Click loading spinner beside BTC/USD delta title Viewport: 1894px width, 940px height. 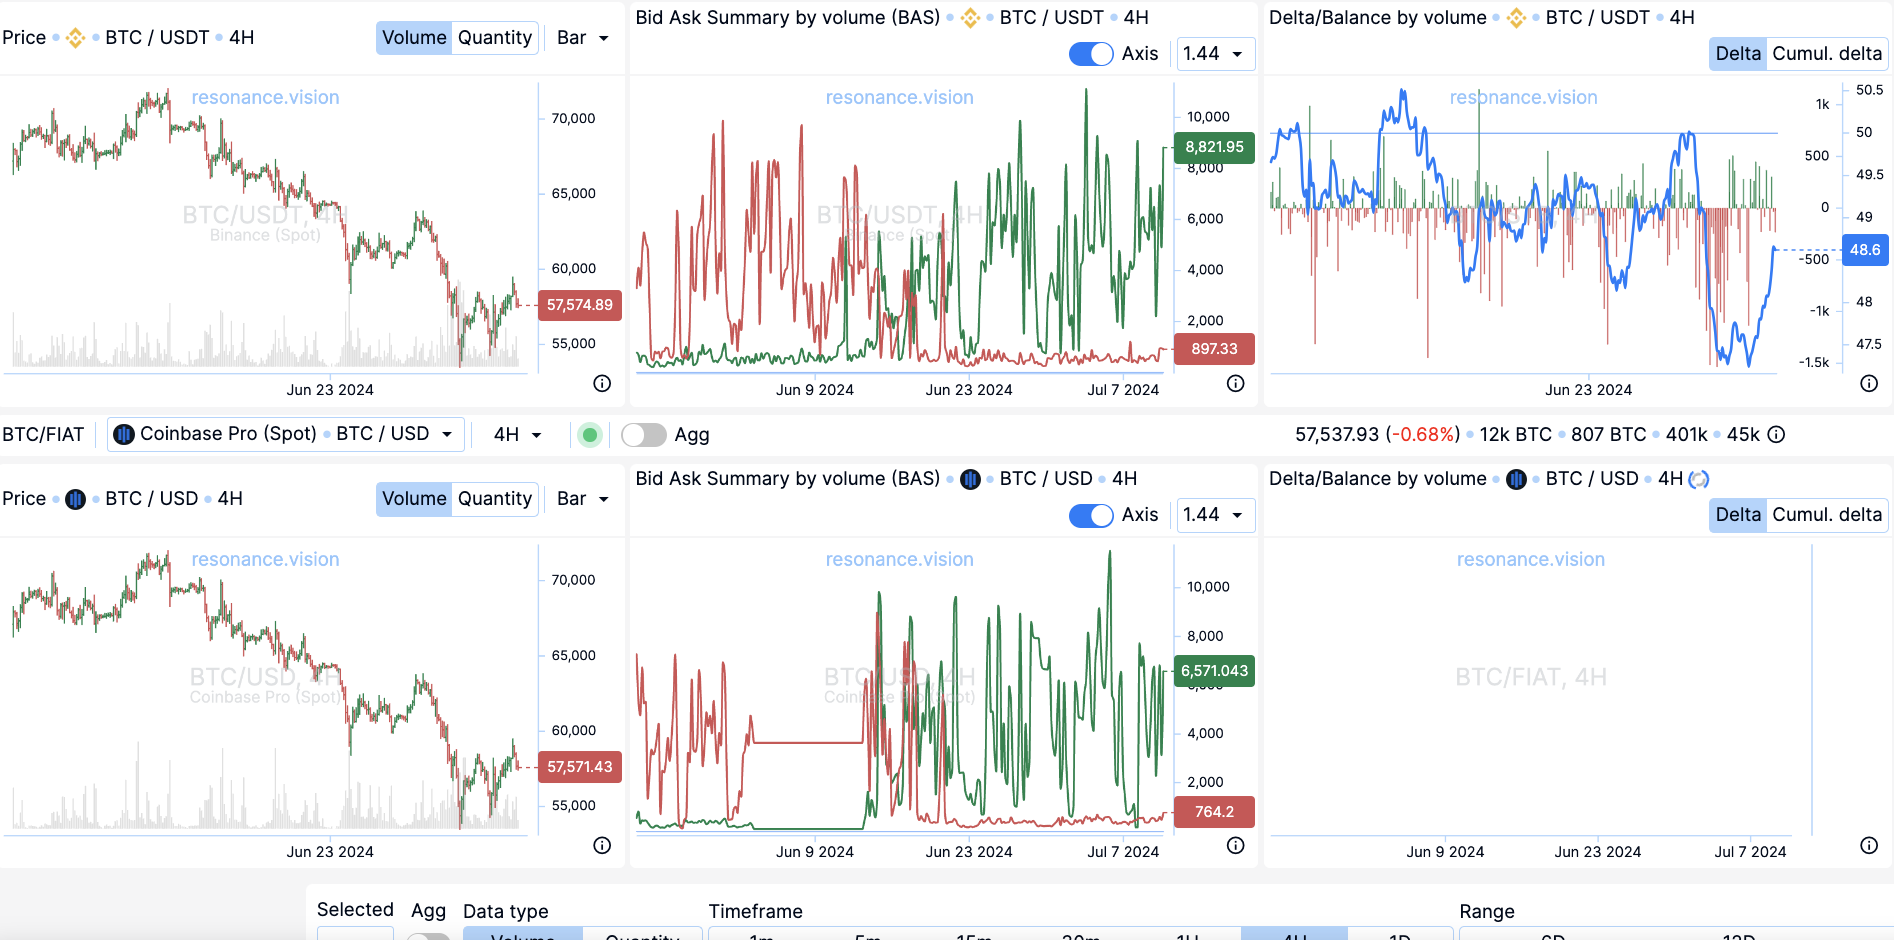pyautogui.click(x=1699, y=480)
